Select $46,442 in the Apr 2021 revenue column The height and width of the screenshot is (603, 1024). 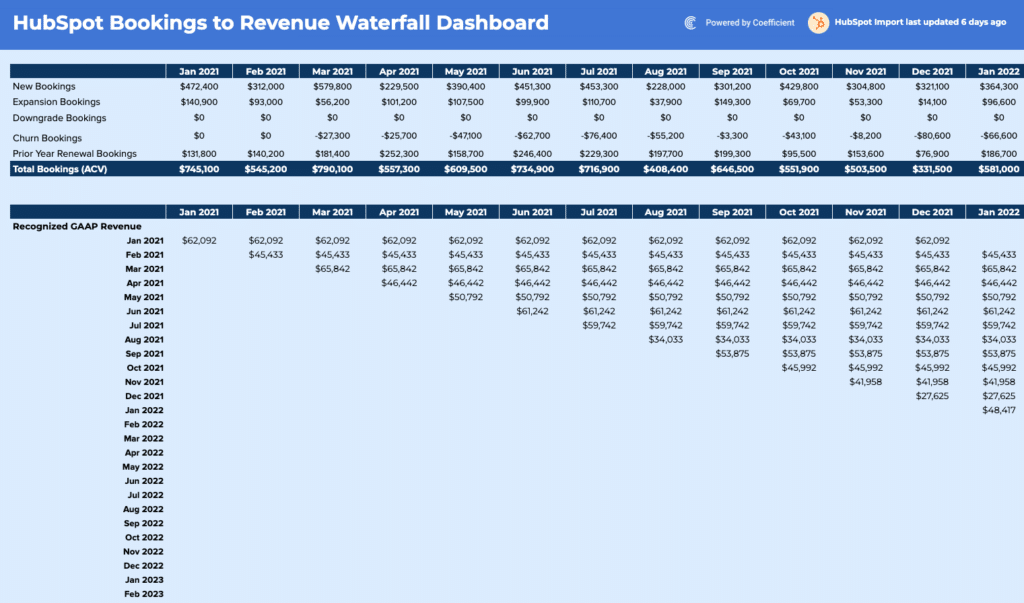point(399,283)
